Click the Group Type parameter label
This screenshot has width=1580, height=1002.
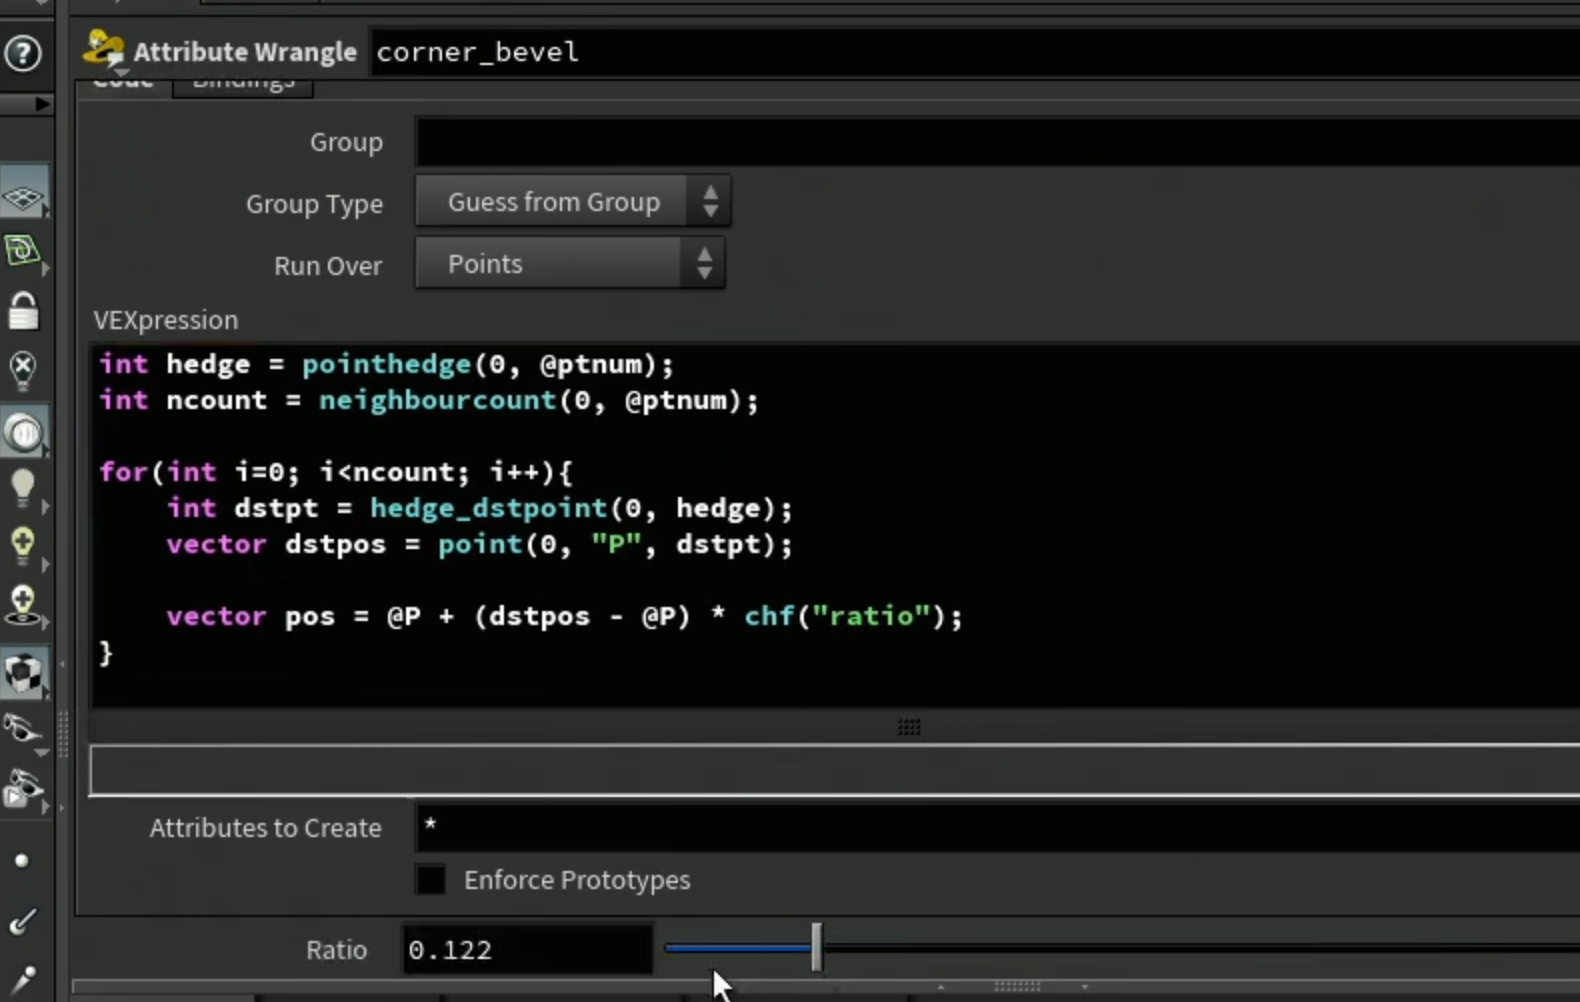[314, 204]
